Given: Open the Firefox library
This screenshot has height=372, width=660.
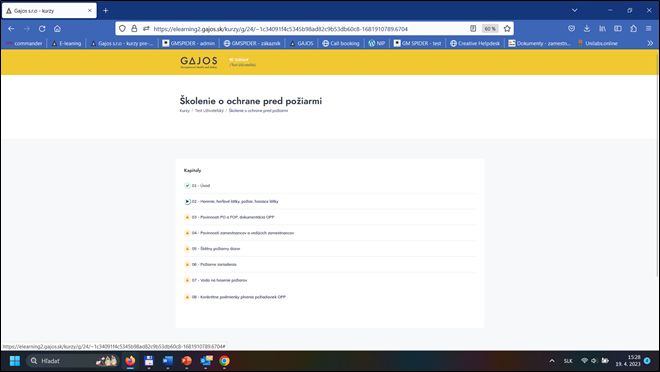Looking at the screenshot, I should coord(602,29).
